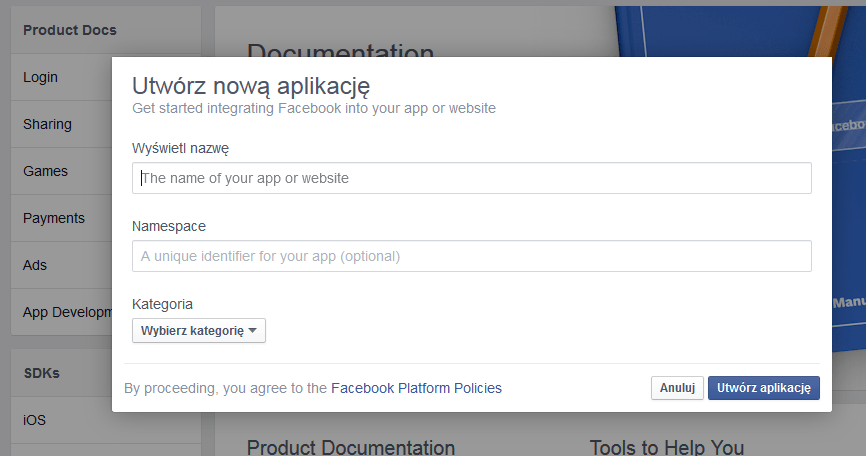Open Sharing in the Product Docs sidebar

61,124
